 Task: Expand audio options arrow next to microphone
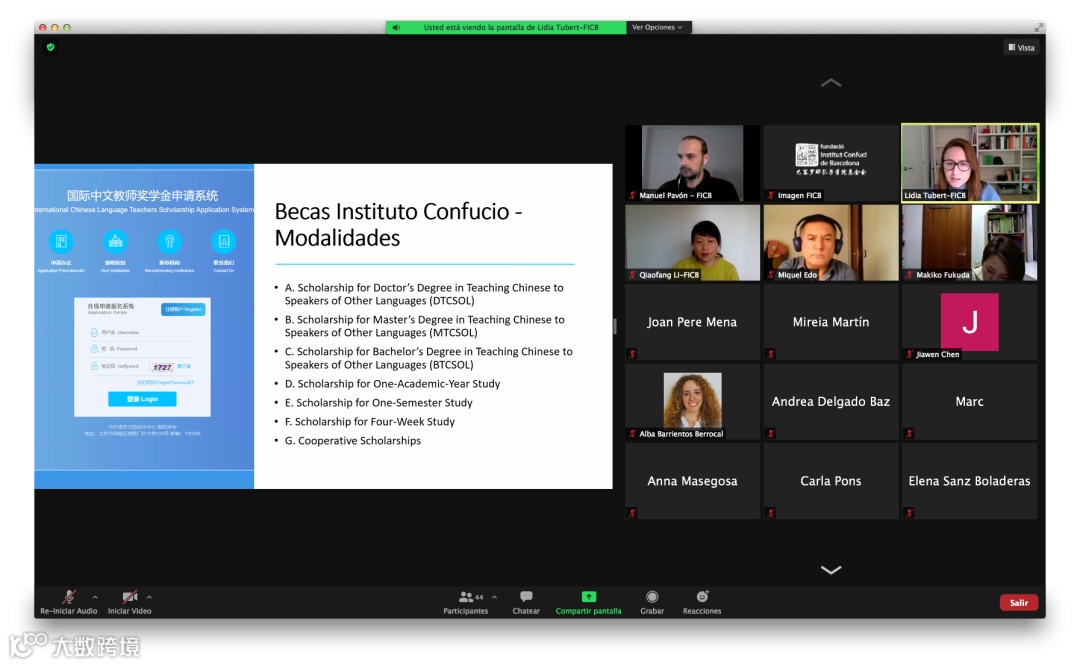(x=95, y=597)
